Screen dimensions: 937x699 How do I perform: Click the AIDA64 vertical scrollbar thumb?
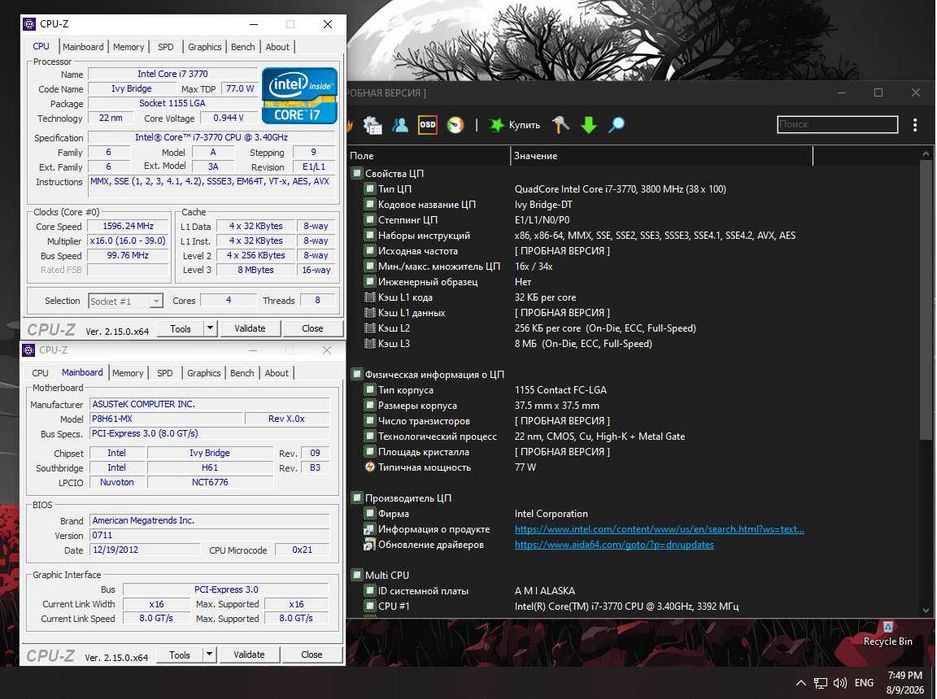click(x=926, y=299)
